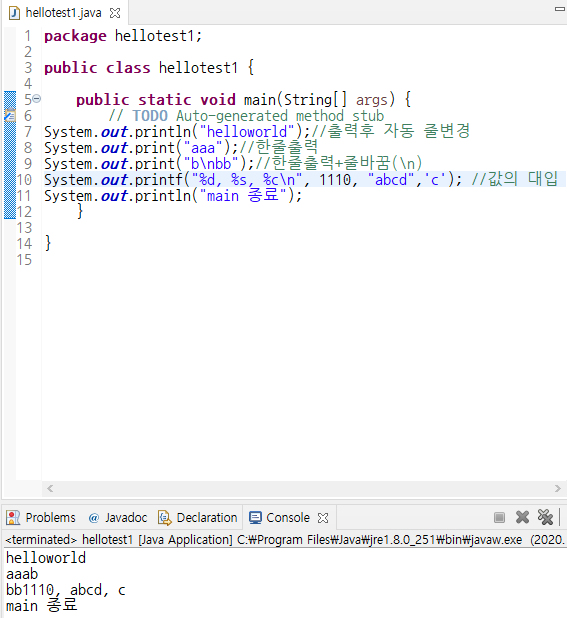This screenshot has height=618, width=567.
Task: Click printf on line 10
Action: tap(159, 180)
